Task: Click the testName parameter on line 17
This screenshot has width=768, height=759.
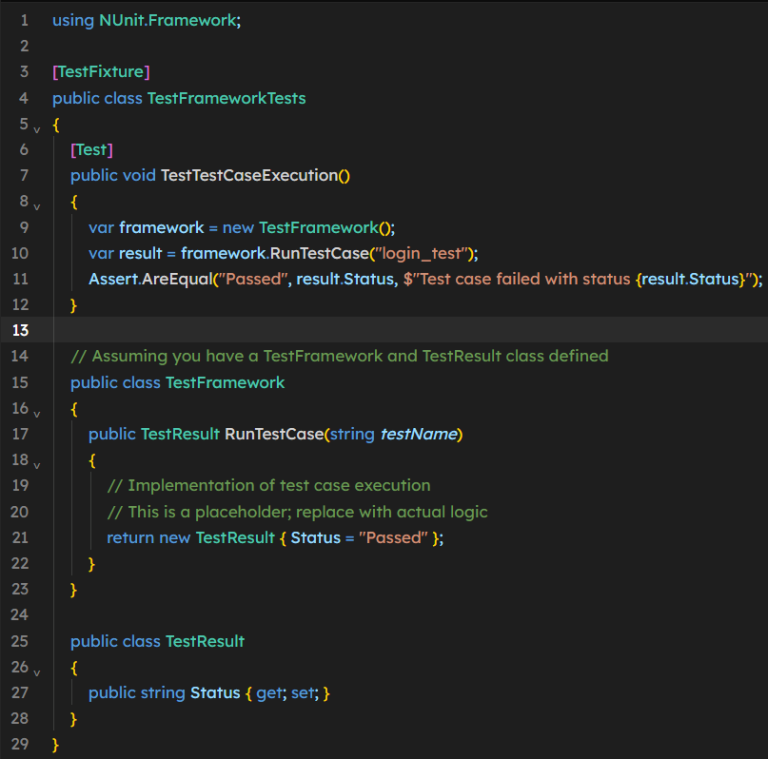Action: point(418,434)
